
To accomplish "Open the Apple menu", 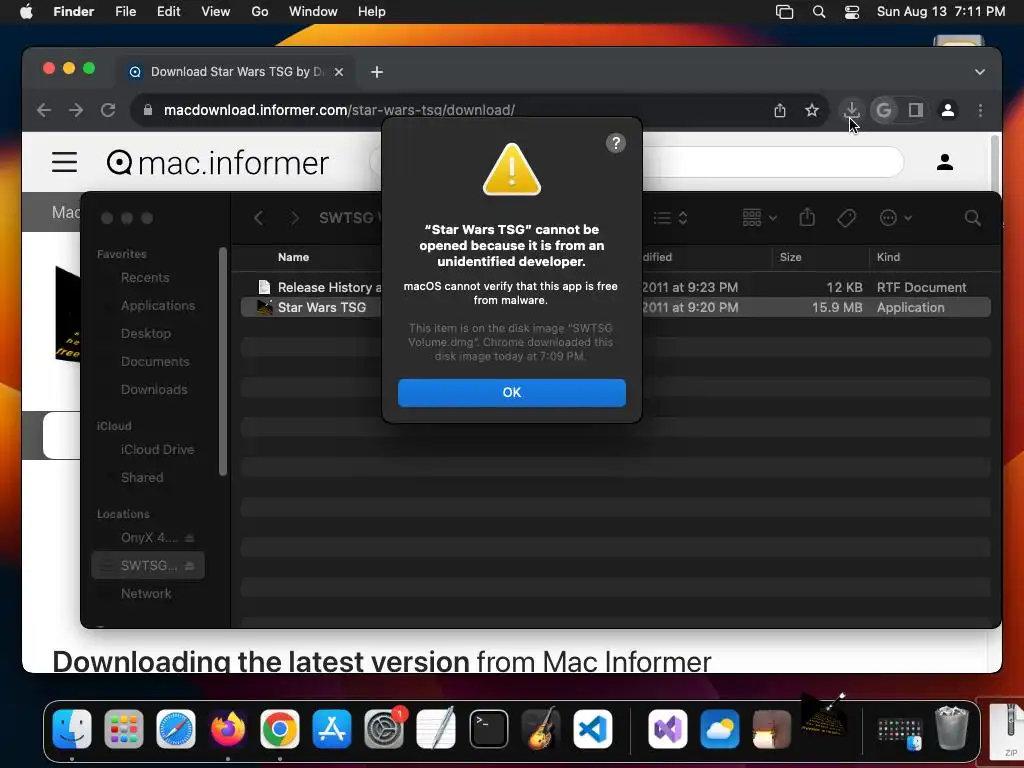I will coord(26,12).
